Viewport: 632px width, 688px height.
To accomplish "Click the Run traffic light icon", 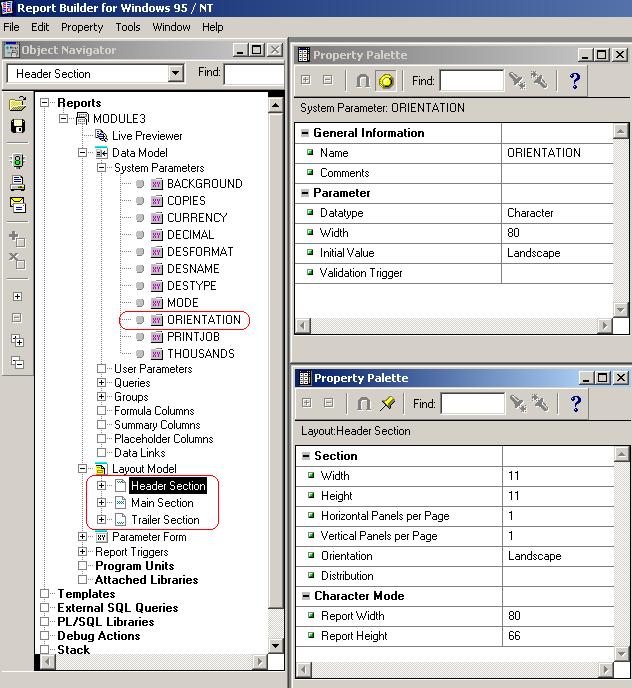I will click(x=17, y=161).
